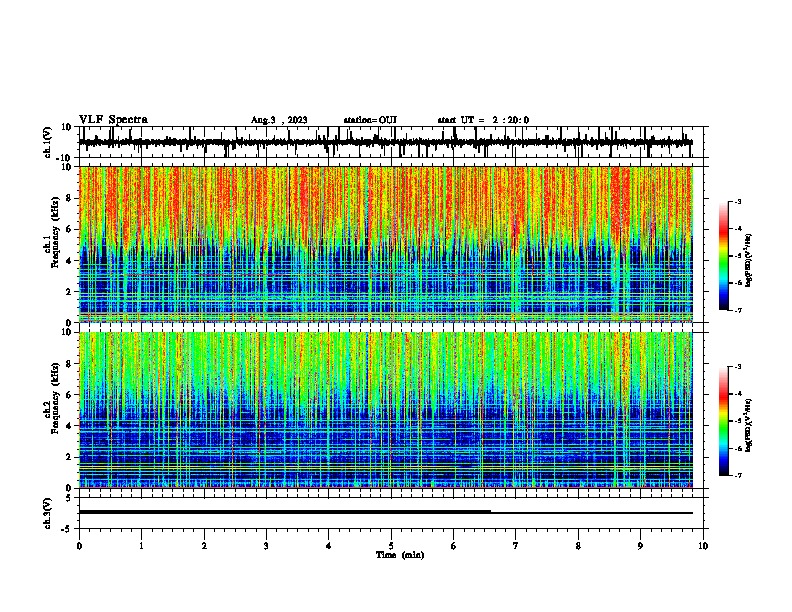
Task: Click the 'ch.3(V)' axis label
Action: click(x=48, y=513)
